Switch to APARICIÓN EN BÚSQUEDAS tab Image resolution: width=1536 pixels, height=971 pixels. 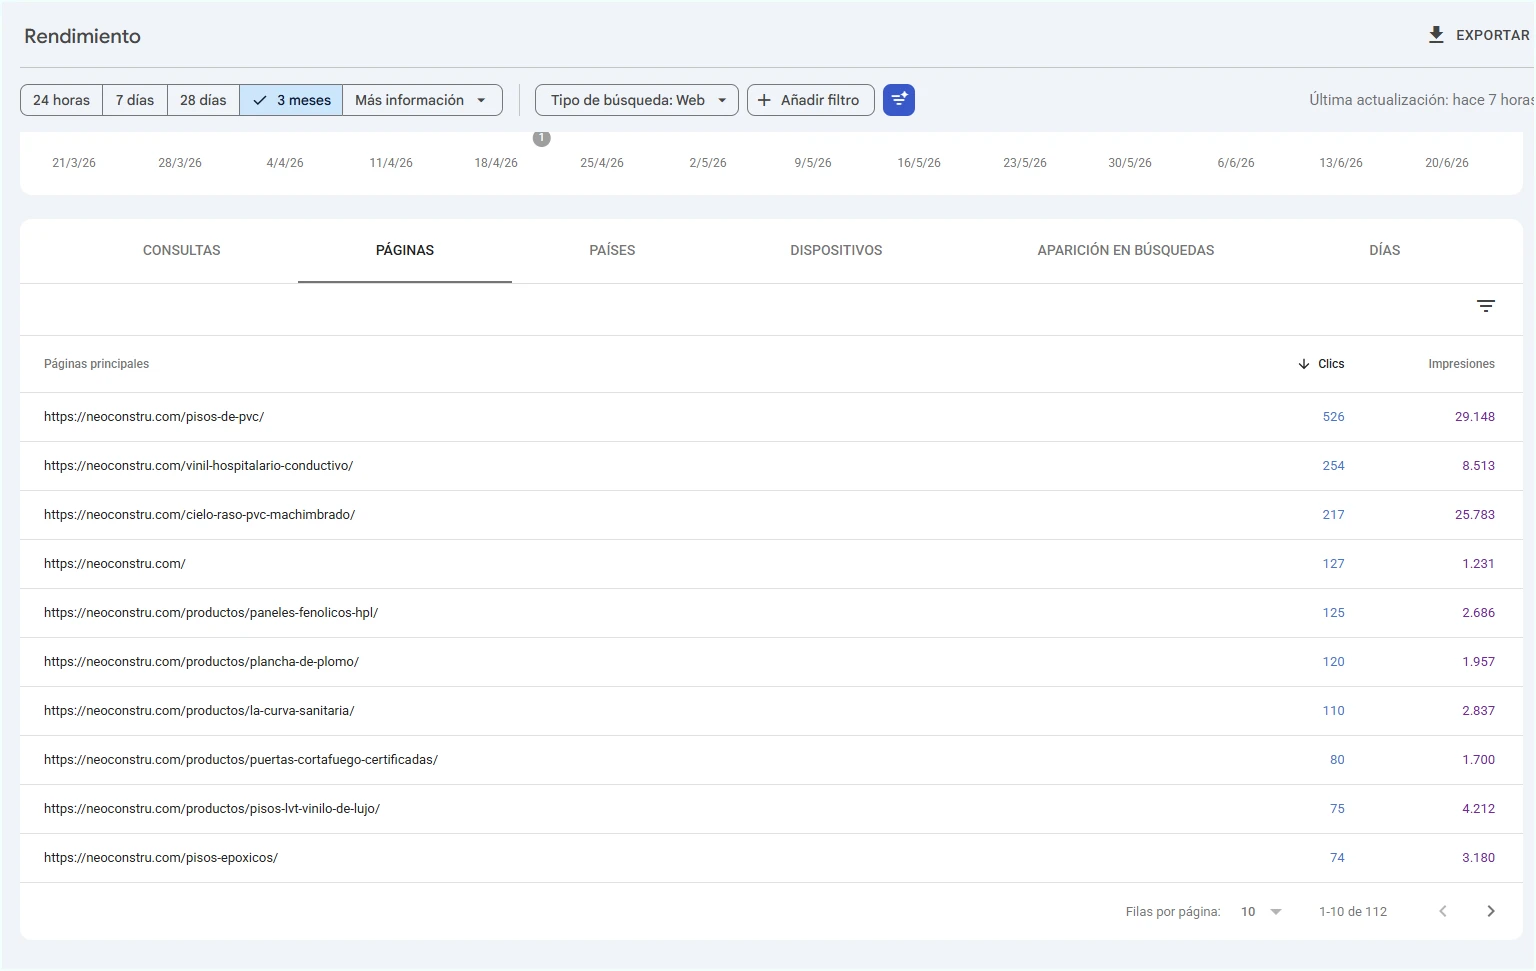(1126, 250)
